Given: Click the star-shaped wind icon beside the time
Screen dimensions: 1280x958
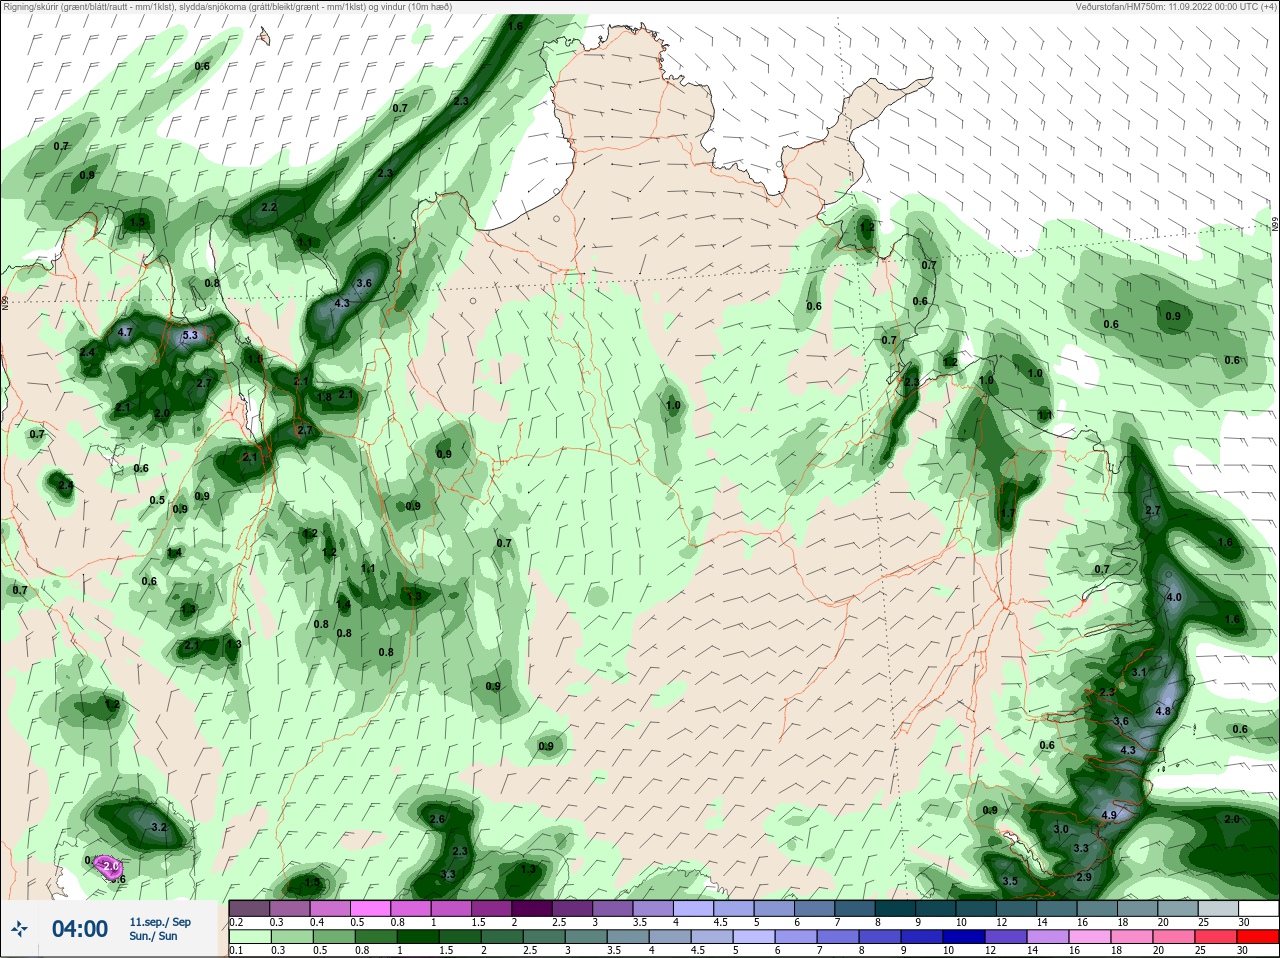Looking at the screenshot, I should click(x=19, y=929).
